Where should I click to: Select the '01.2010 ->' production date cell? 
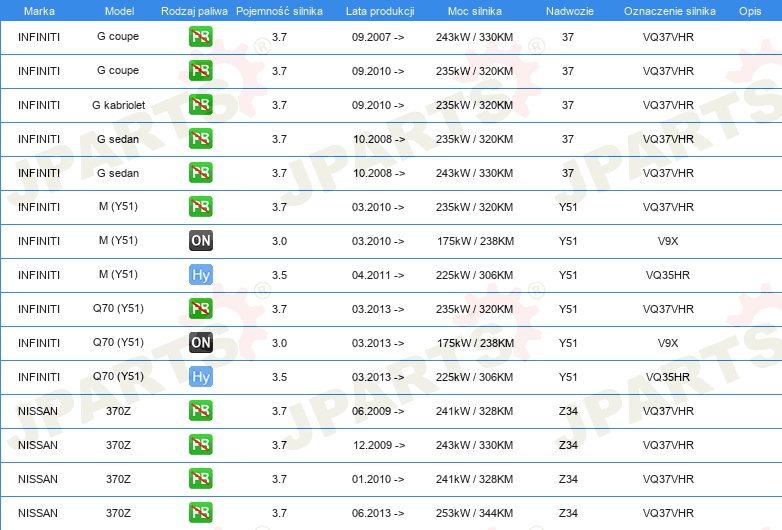point(378,479)
